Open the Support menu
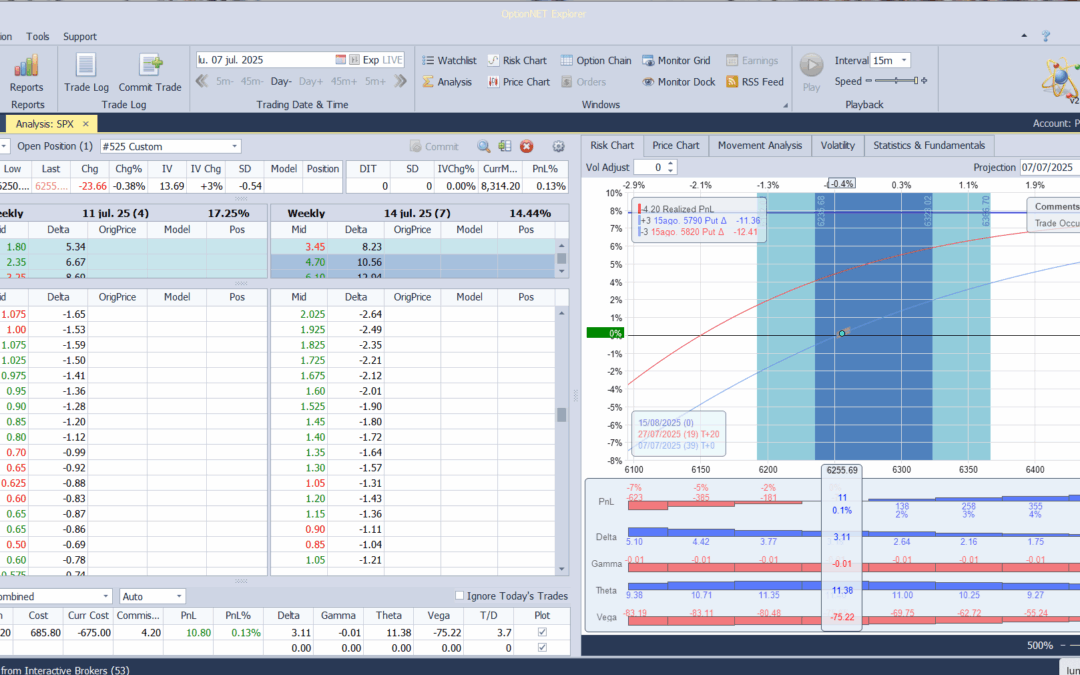This screenshot has width=1080, height=675. pos(80,37)
